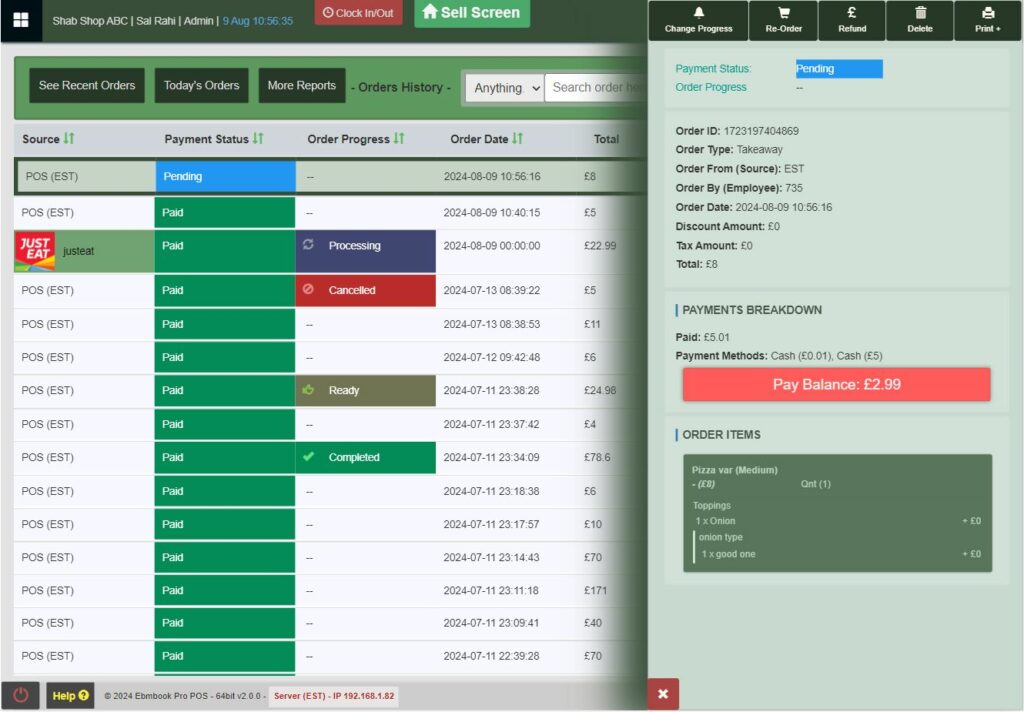Viewport: 1024px width, 712px height.
Task: Sort orders by Order Date
Action: [517, 139]
